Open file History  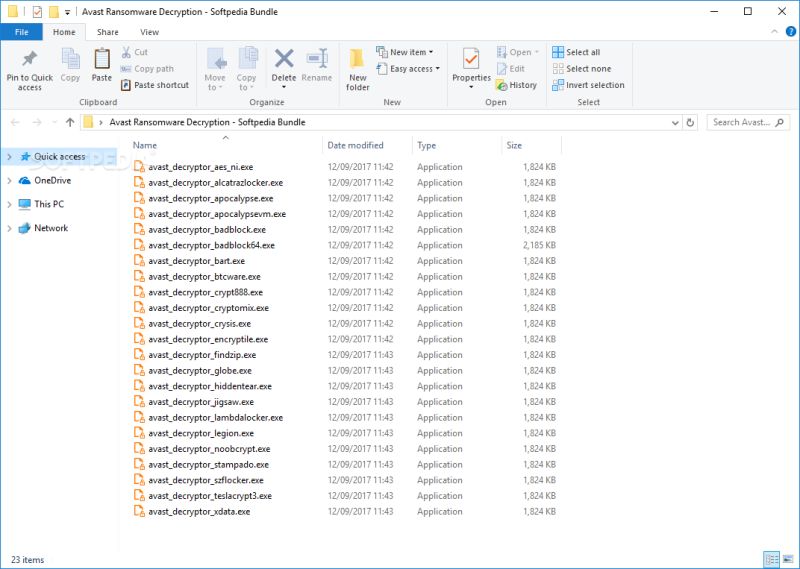pos(516,85)
